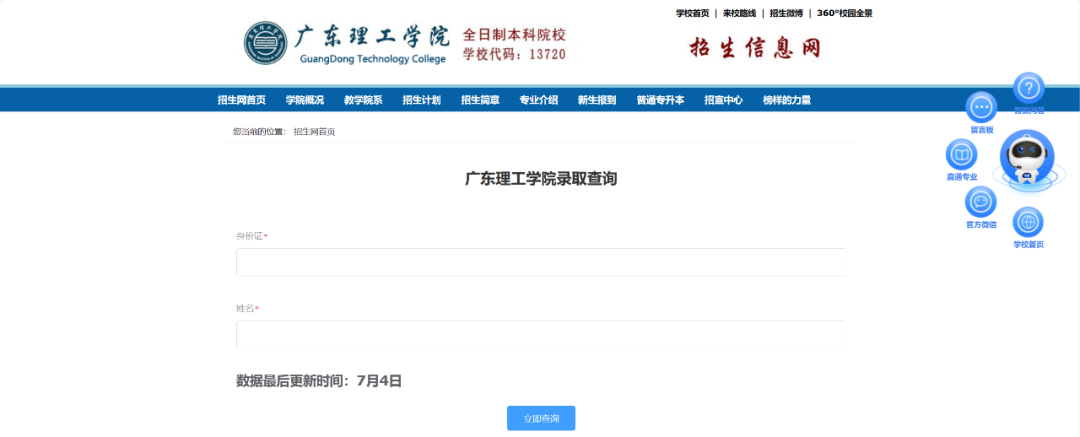Select 榜样的力量 in the navigation bar
The height and width of the screenshot is (437, 1080).
tap(787, 100)
